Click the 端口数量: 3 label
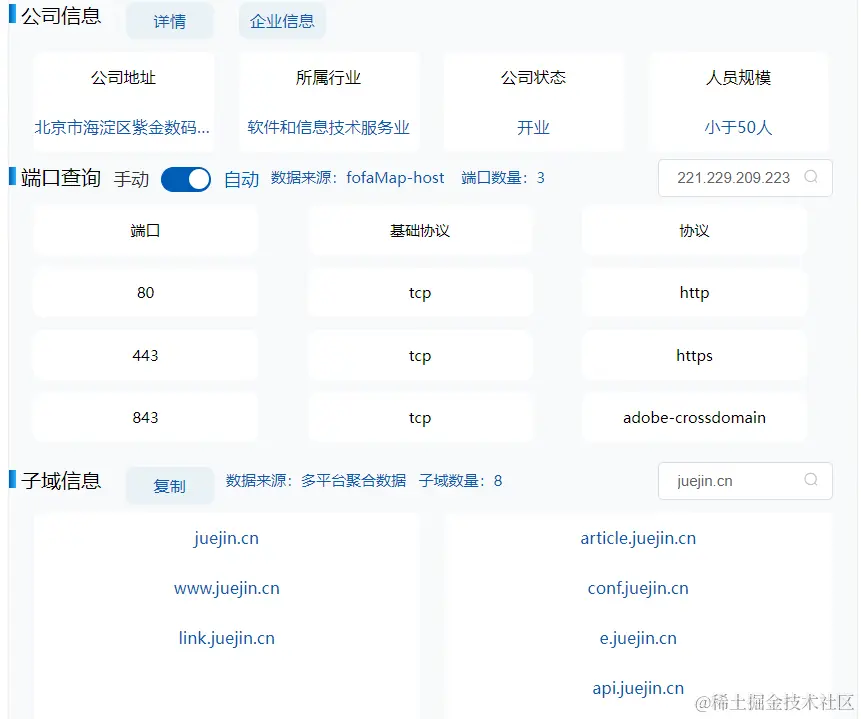The height and width of the screenshot is (719, 861). coord(503,178)
